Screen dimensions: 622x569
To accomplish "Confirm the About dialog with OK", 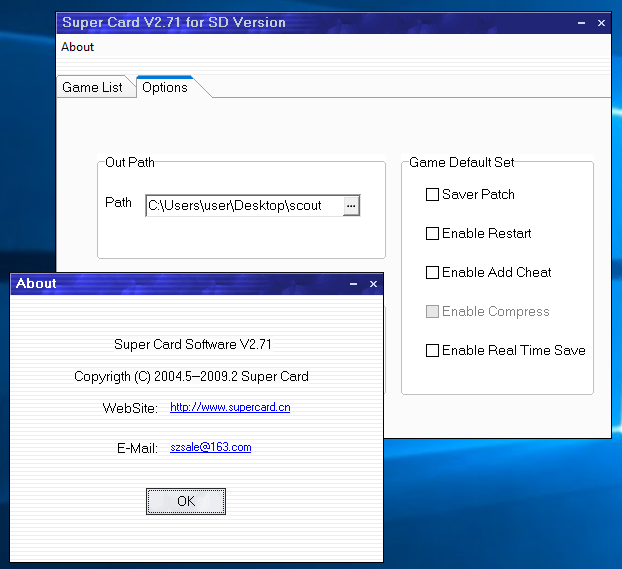I will 186,501.
